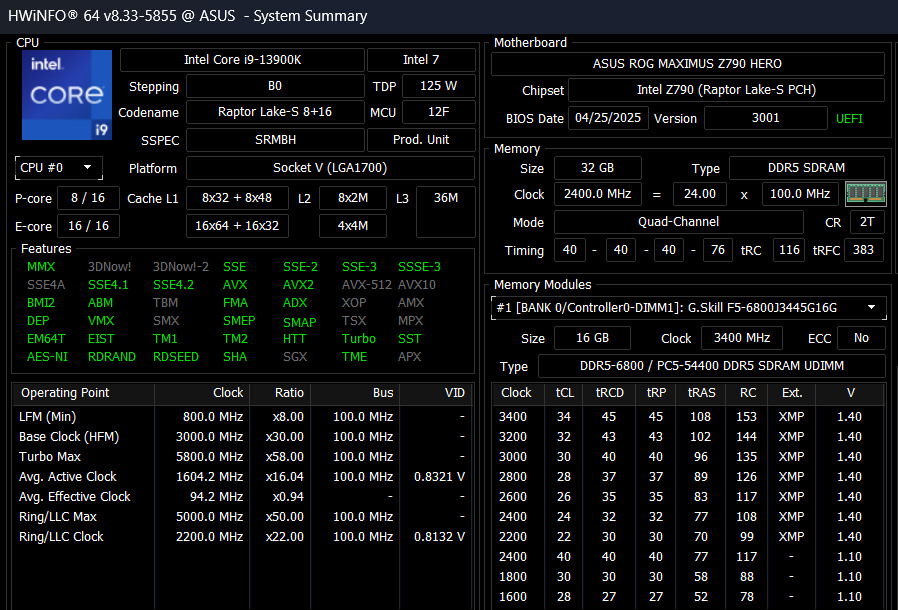Screen dimensions: 898x610
Task: Select the Base Clock (HFM) row
Action: (x=242, y=436)
